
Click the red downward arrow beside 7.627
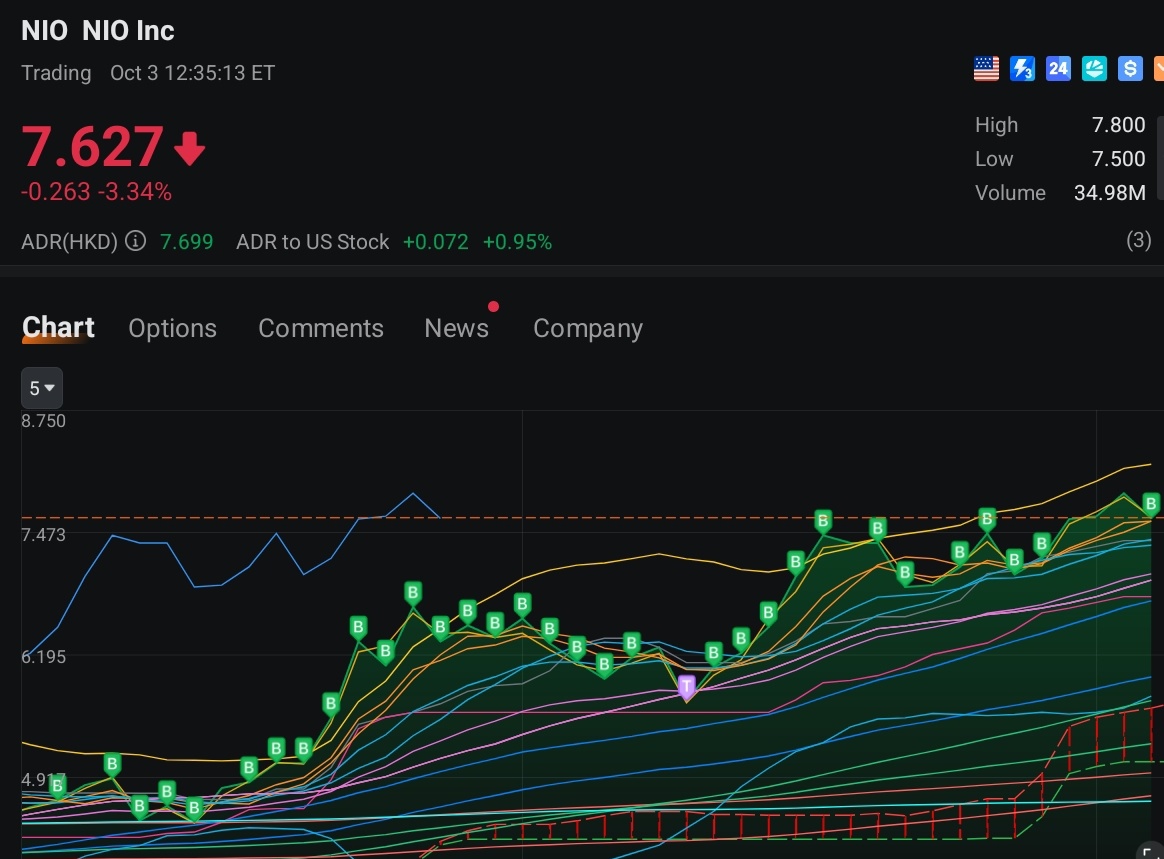(190, 148)
